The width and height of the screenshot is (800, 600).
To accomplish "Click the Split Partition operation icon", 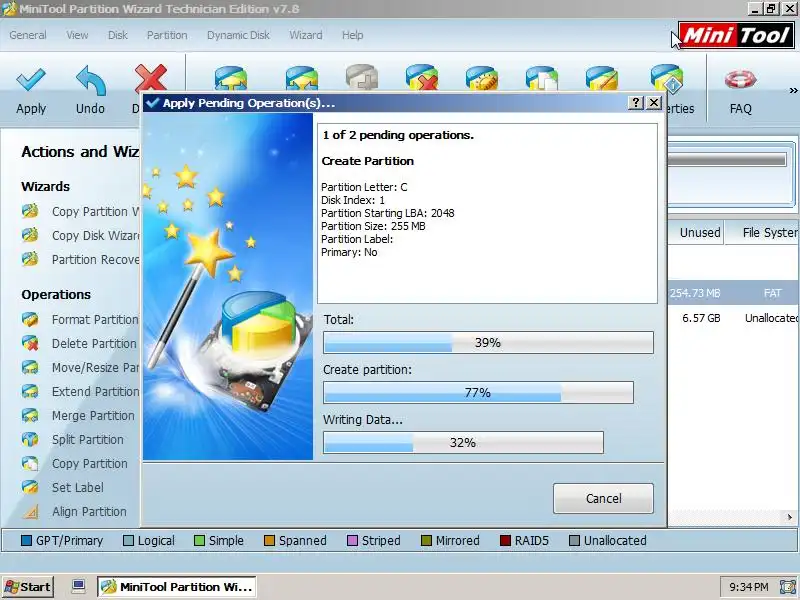I will (x=30, y=439).
